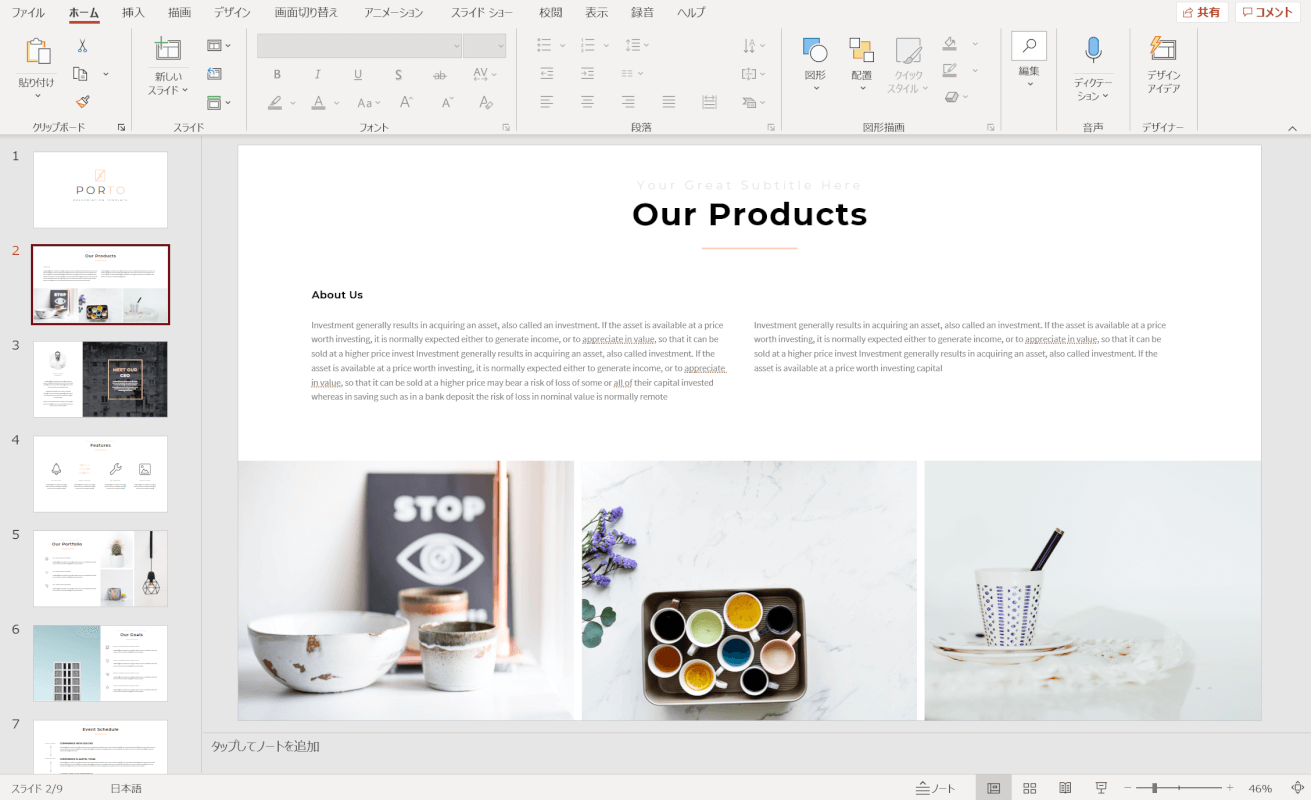Open the font dialog launcher
The image size is (1311, 800).
(x=506, y=128)
